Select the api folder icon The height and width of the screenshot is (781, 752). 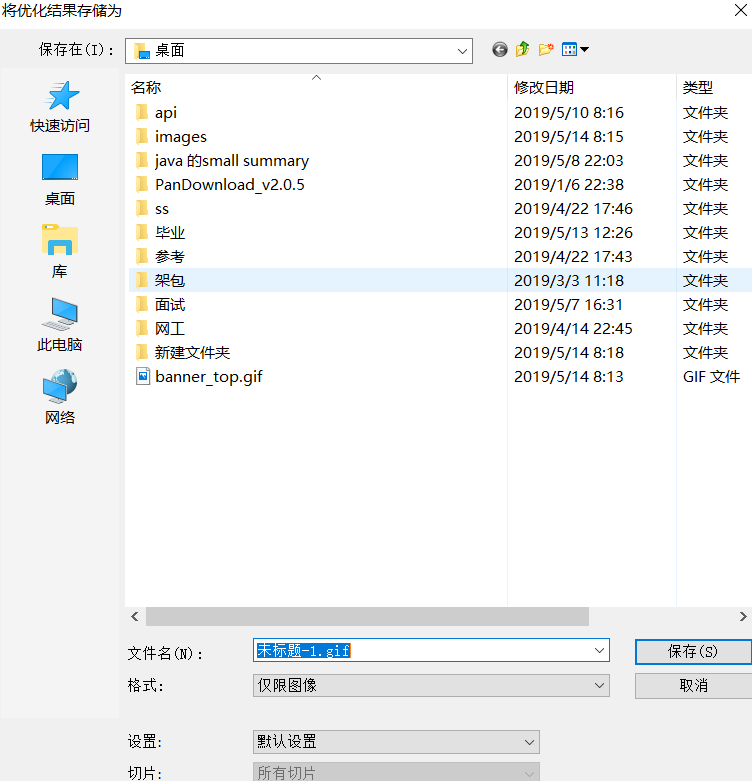142,113
